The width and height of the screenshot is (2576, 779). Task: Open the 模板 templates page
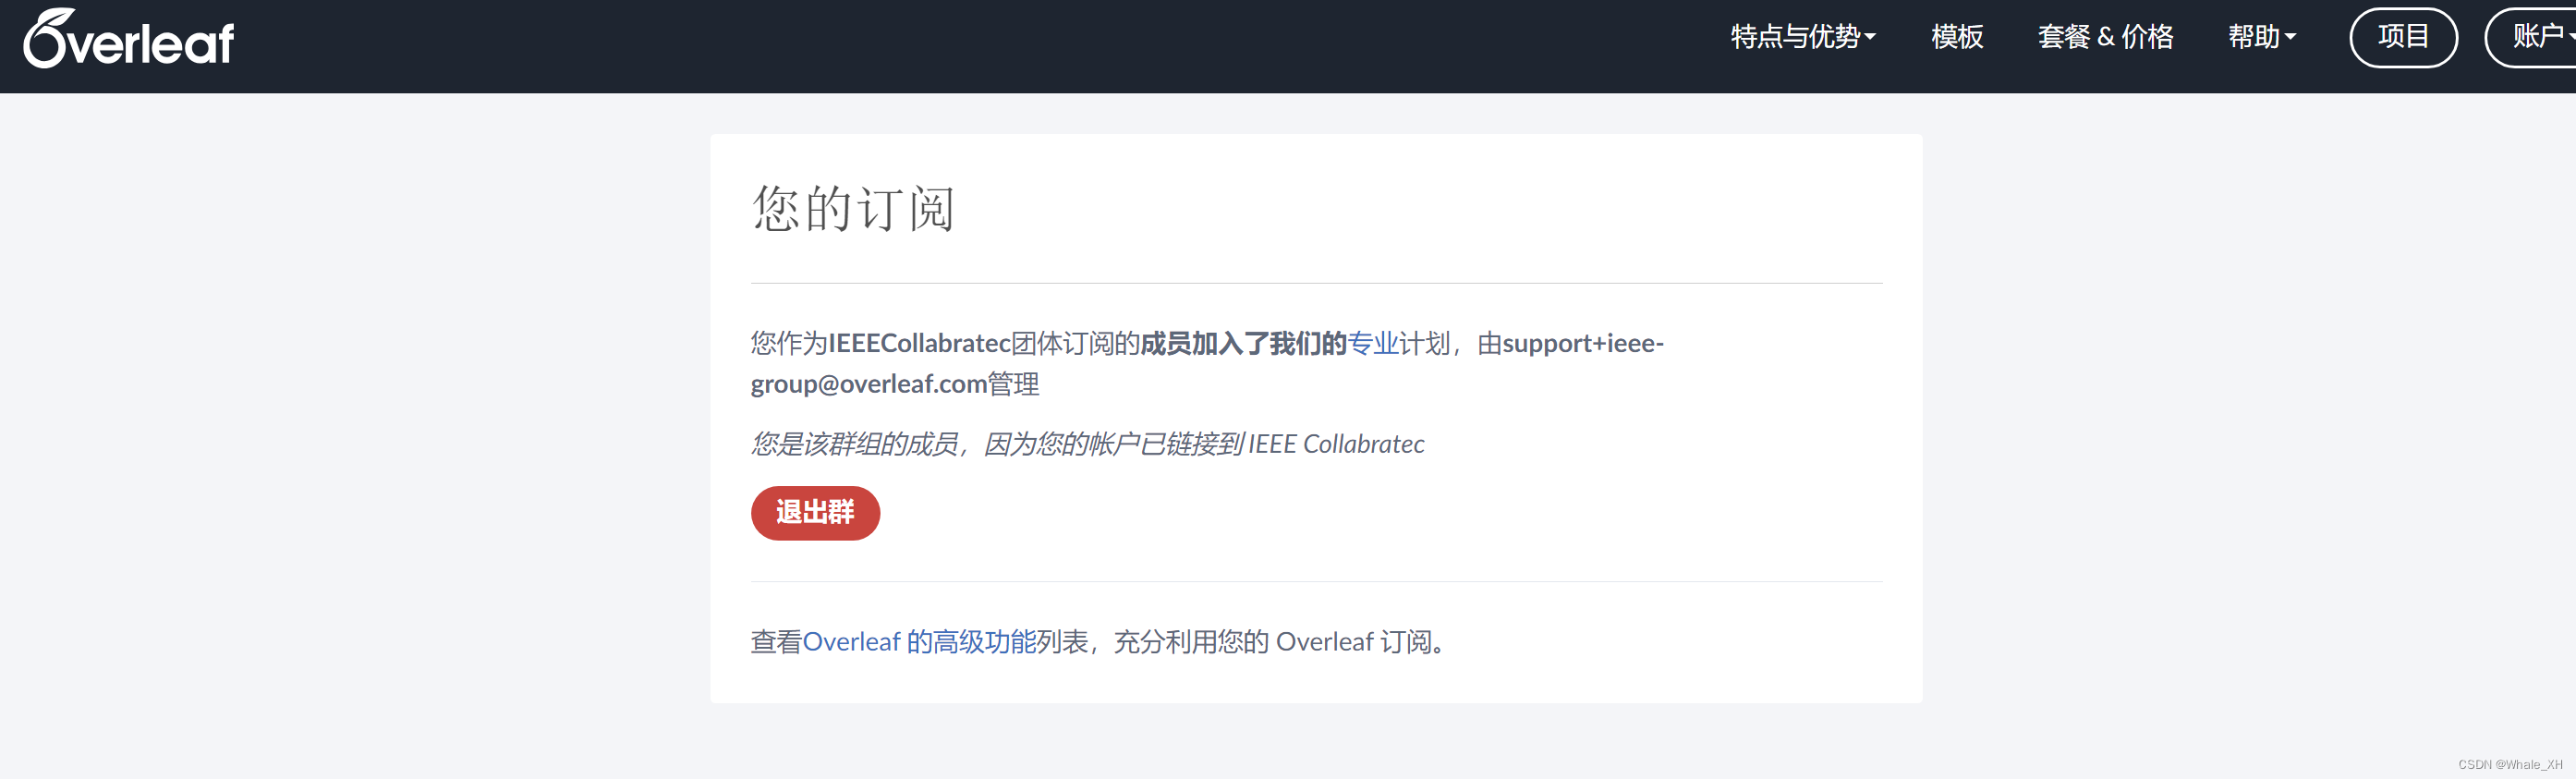(1957, 37)
